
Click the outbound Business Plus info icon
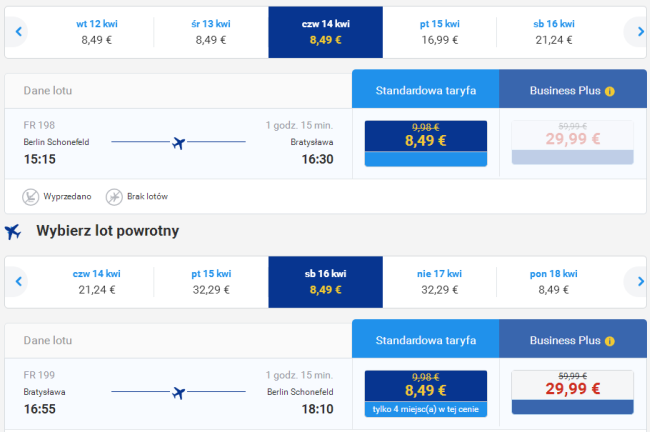[x=609, y=91]
